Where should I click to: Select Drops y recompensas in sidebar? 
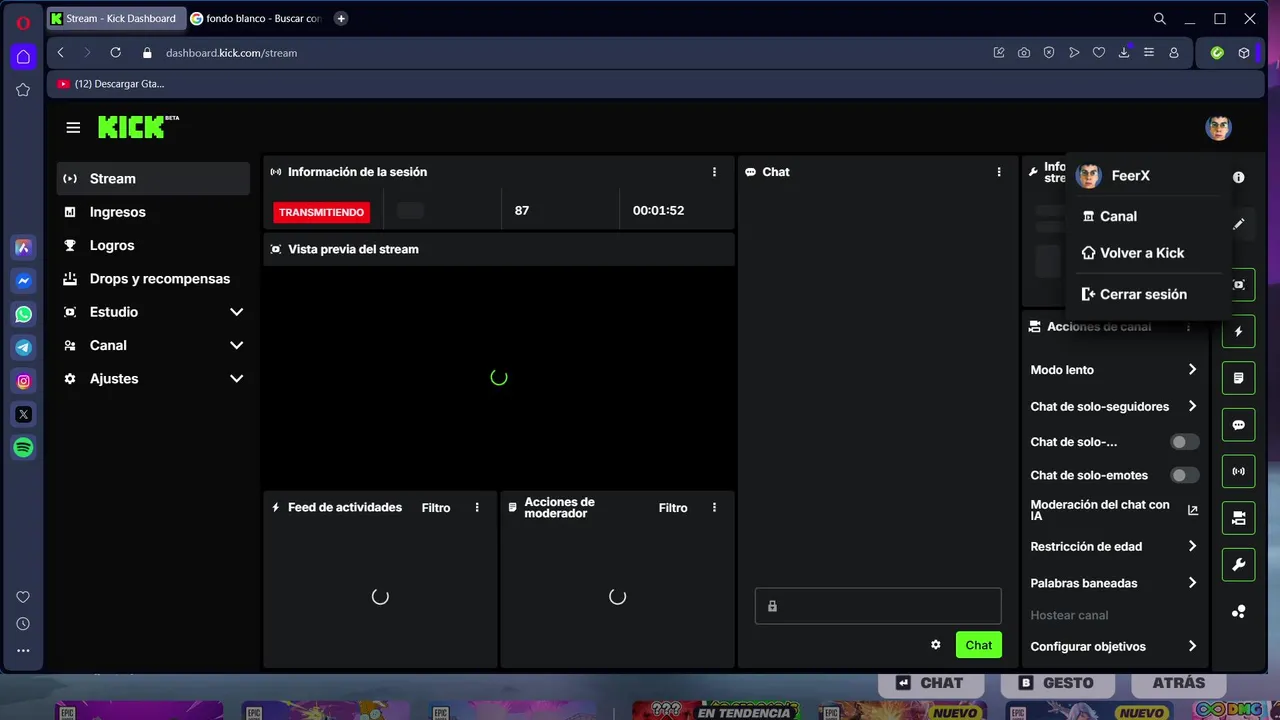153,279
